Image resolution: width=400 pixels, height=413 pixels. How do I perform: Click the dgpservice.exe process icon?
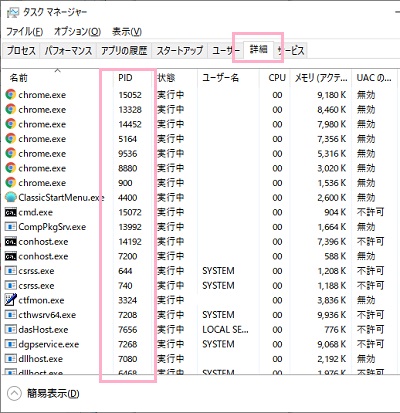point(11,344)
